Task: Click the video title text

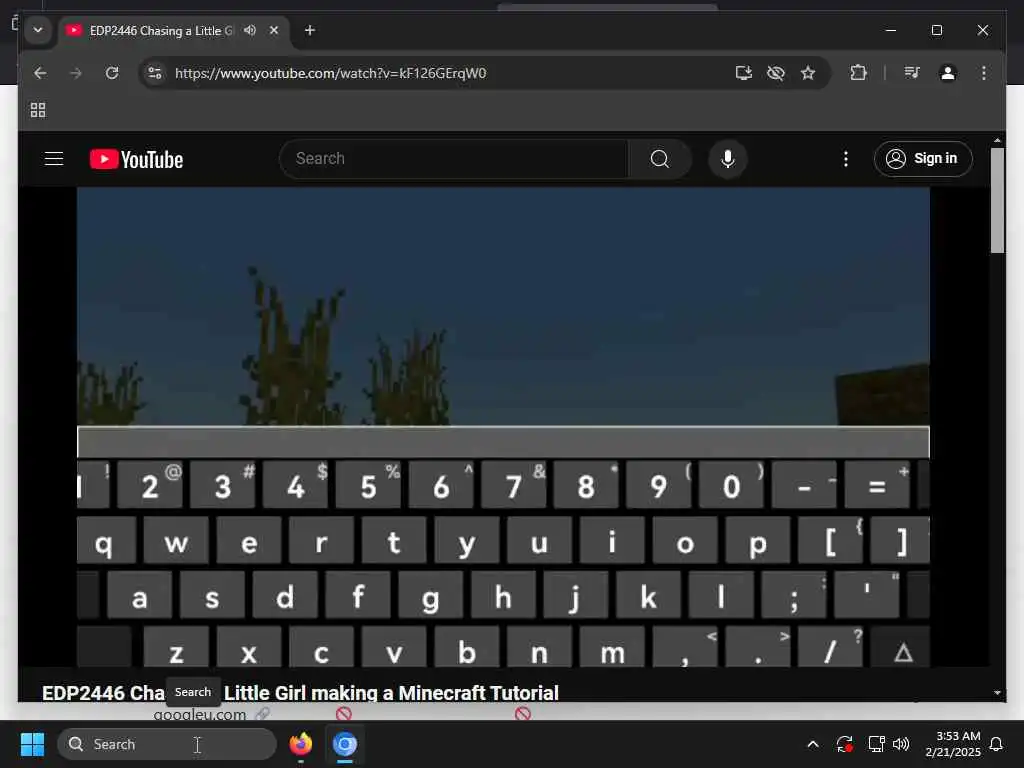Action: click(300, 693)
